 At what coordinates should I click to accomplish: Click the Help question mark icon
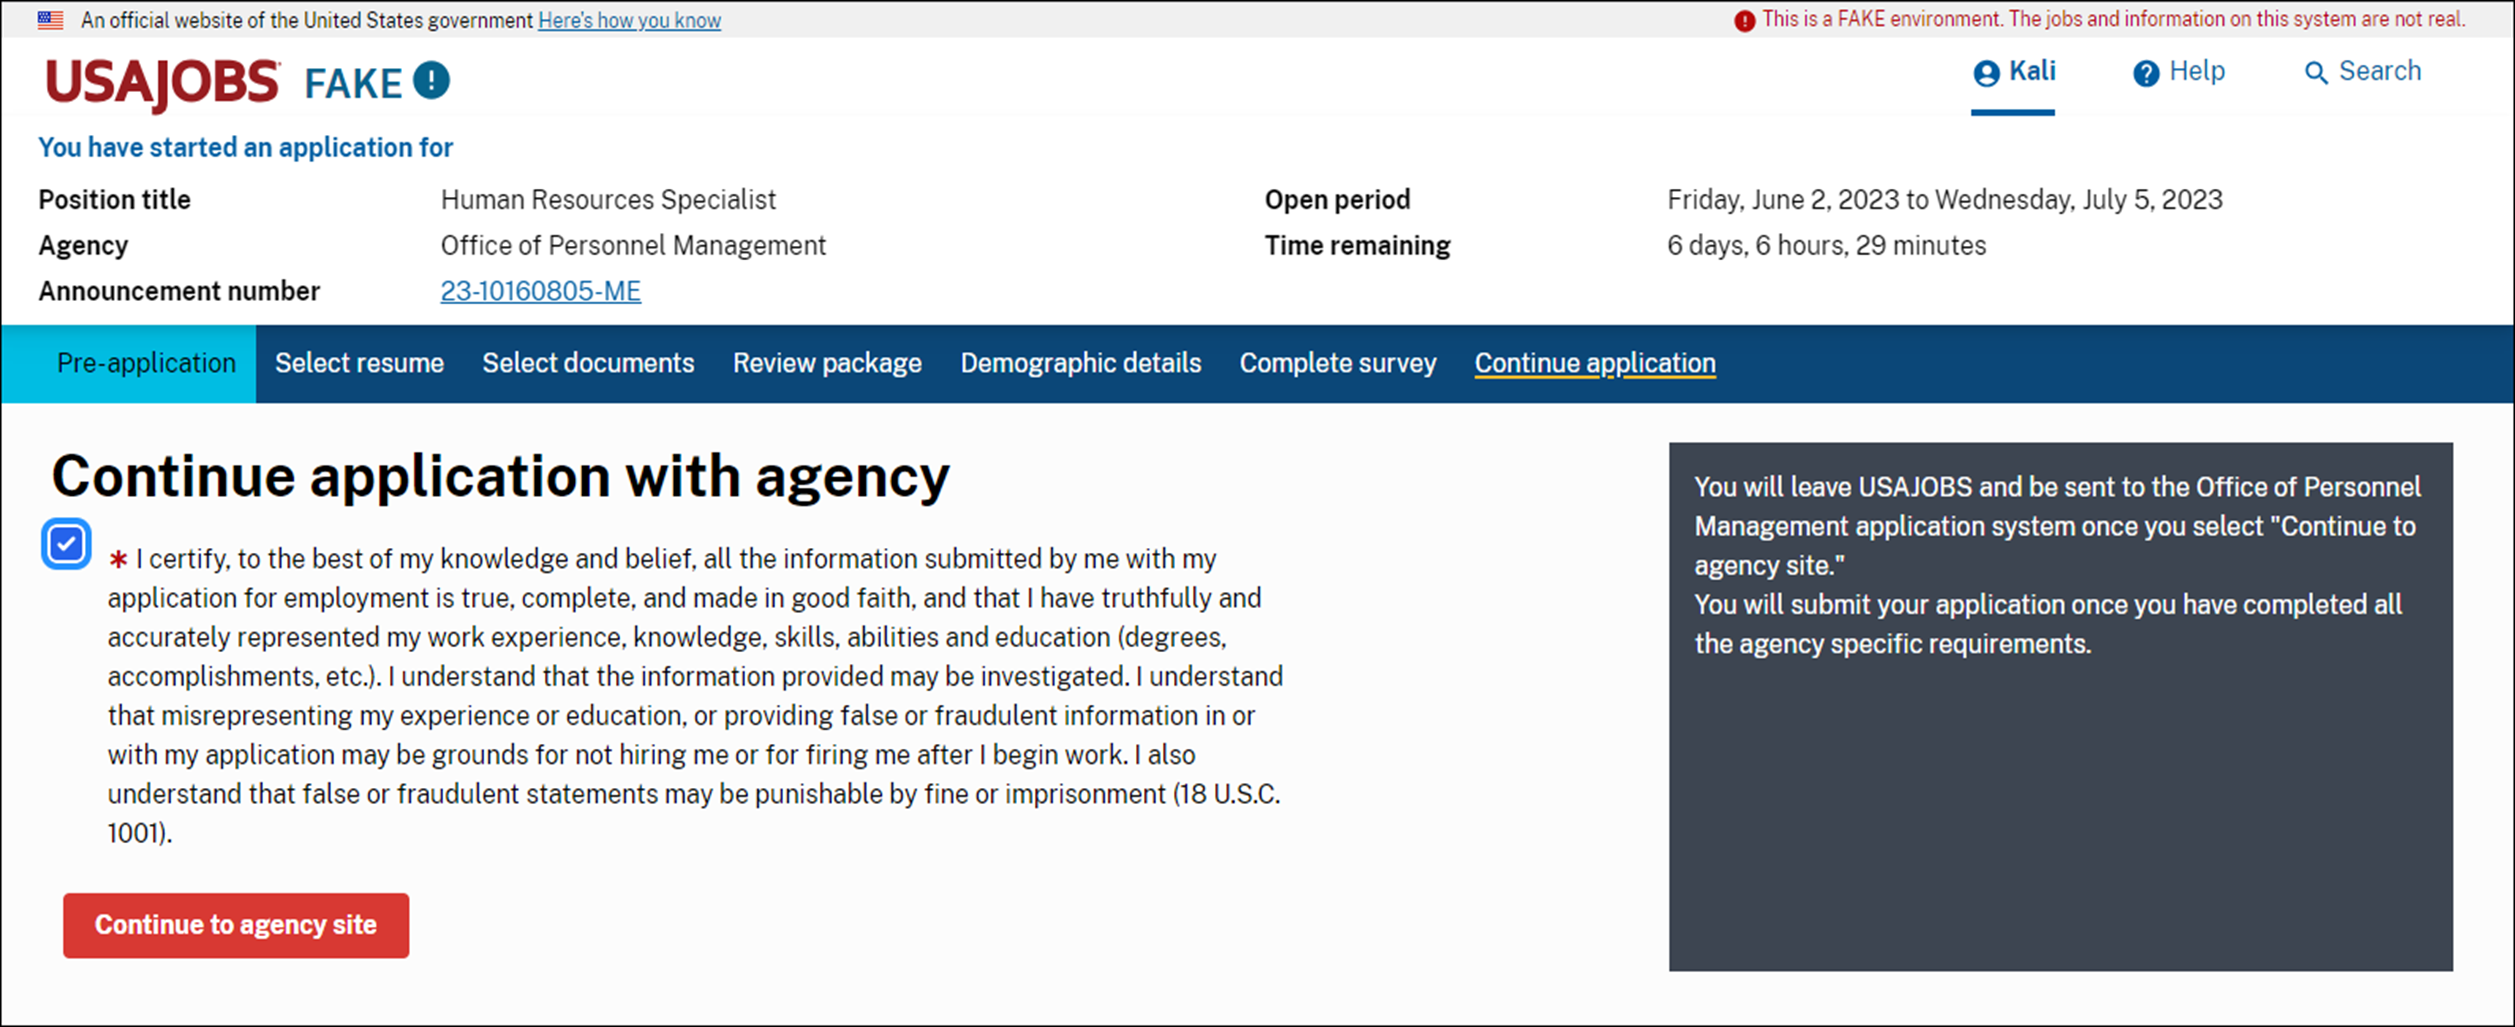pos(2146,73)
